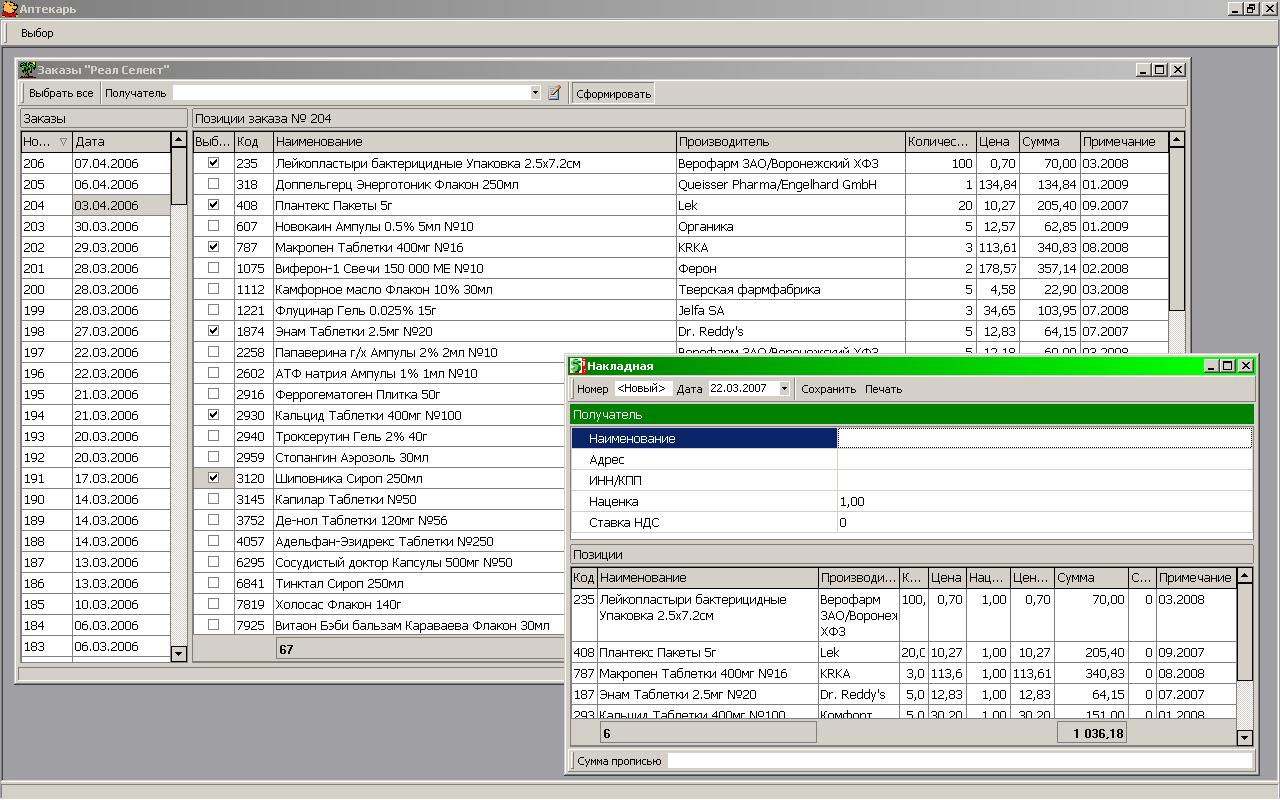Click Сохранить in the invoice toolbar
The image size is (1280, 800).
click(x=828, y=389)
